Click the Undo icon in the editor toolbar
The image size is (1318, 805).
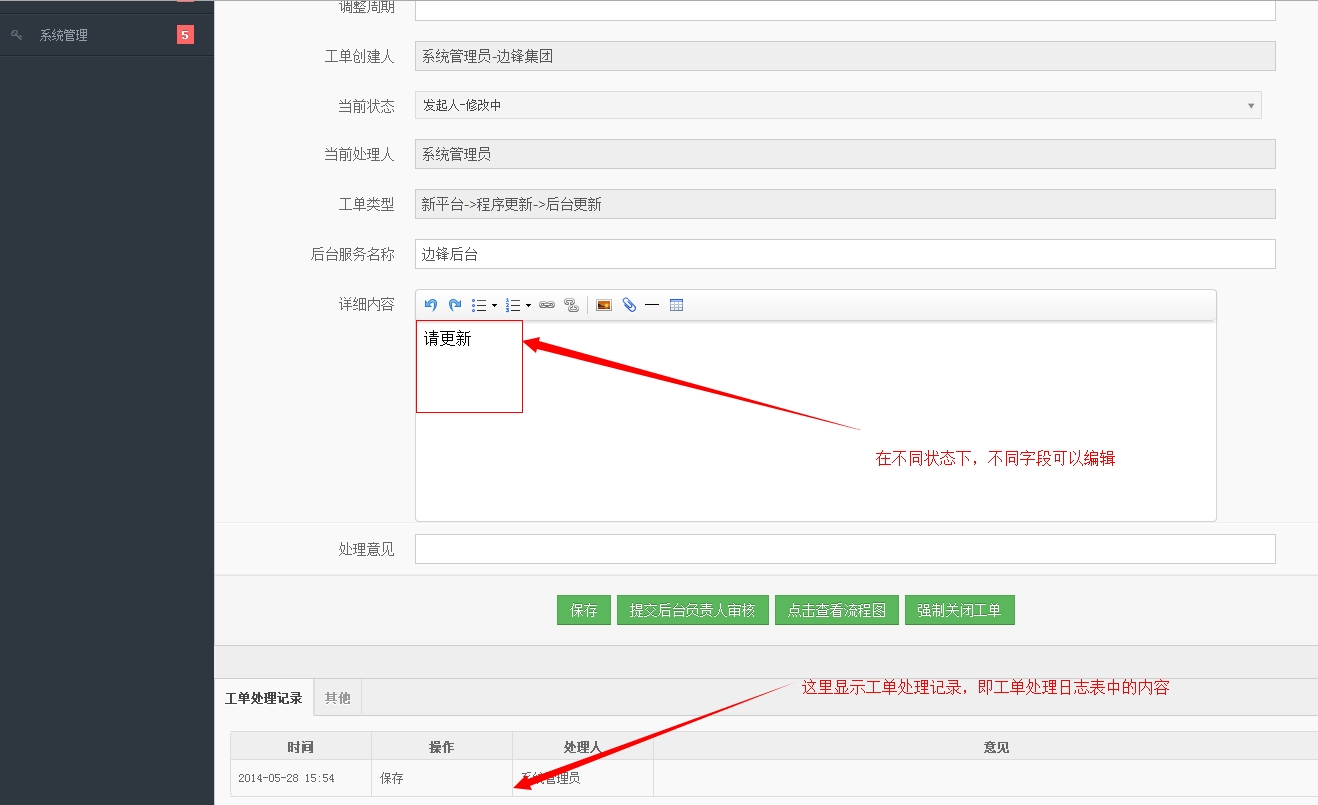431,305
